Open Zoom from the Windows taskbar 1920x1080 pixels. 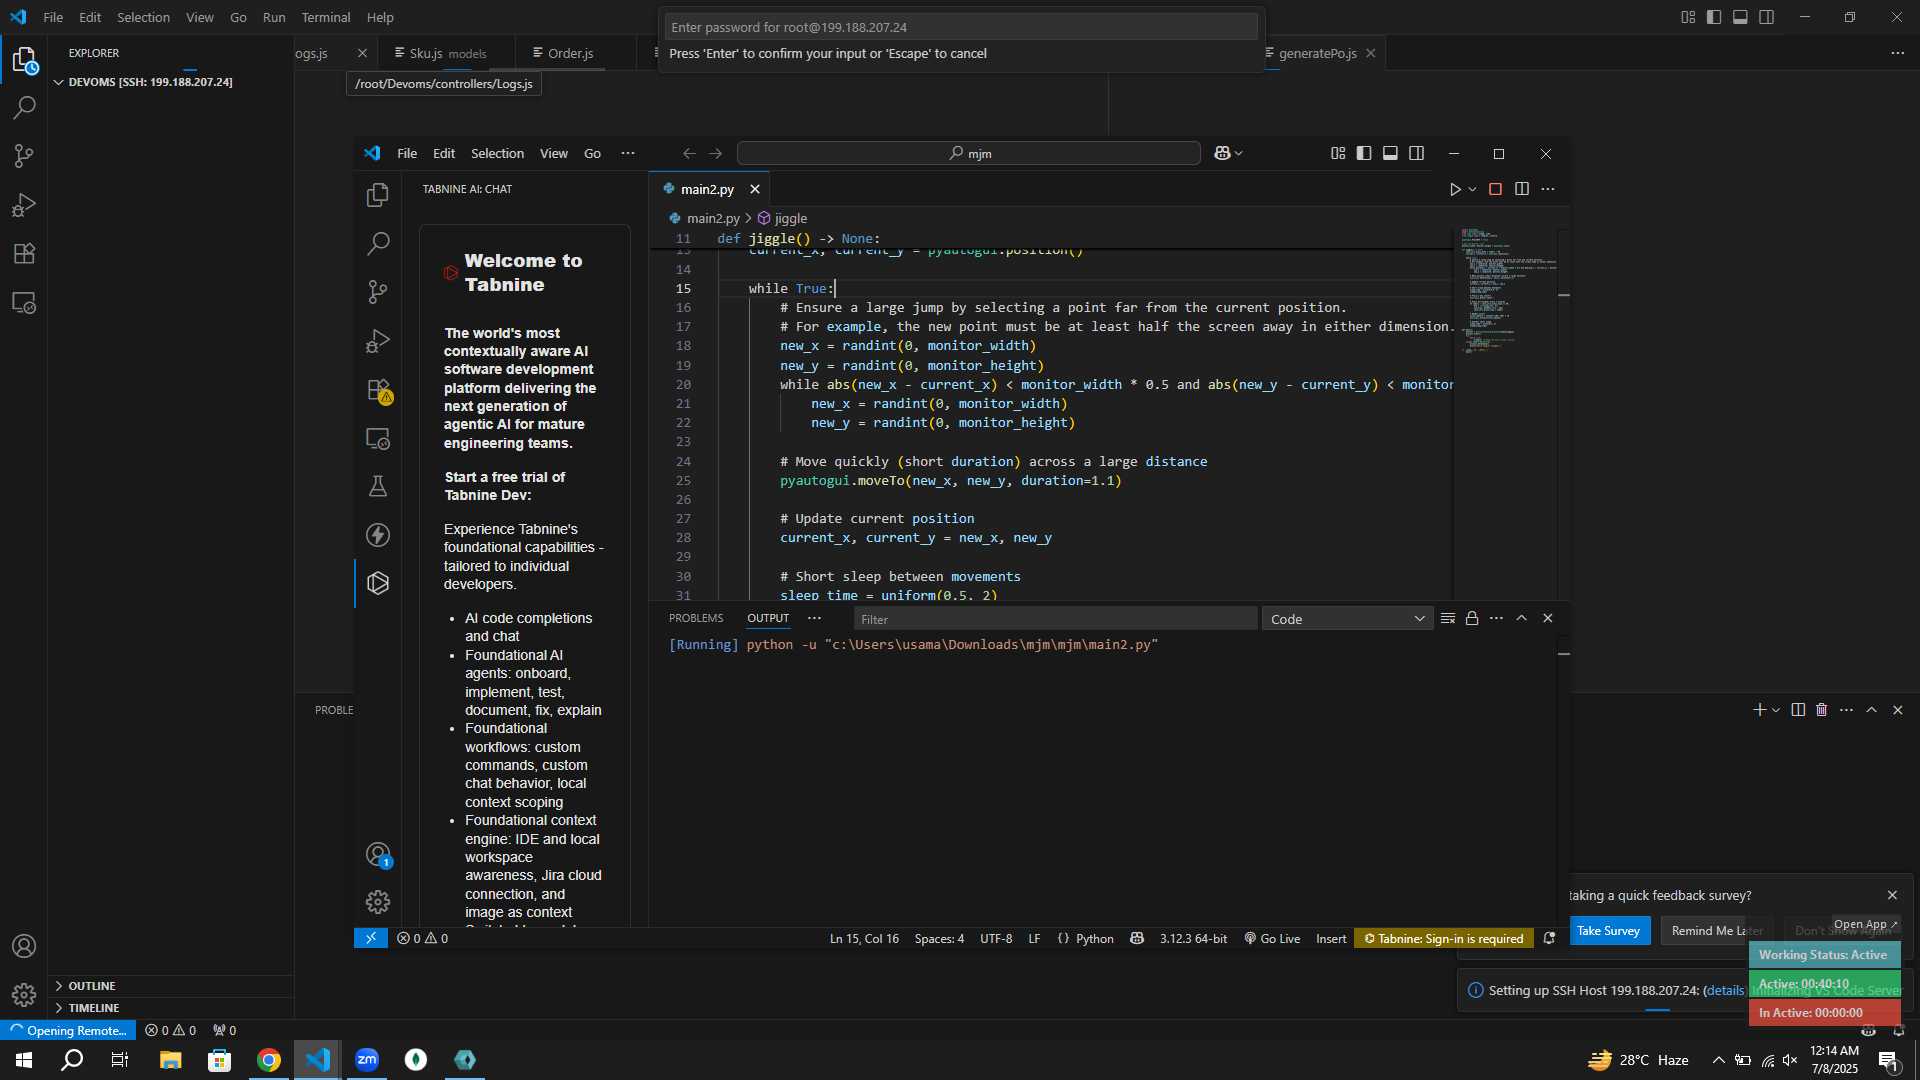pos(367,1060)
